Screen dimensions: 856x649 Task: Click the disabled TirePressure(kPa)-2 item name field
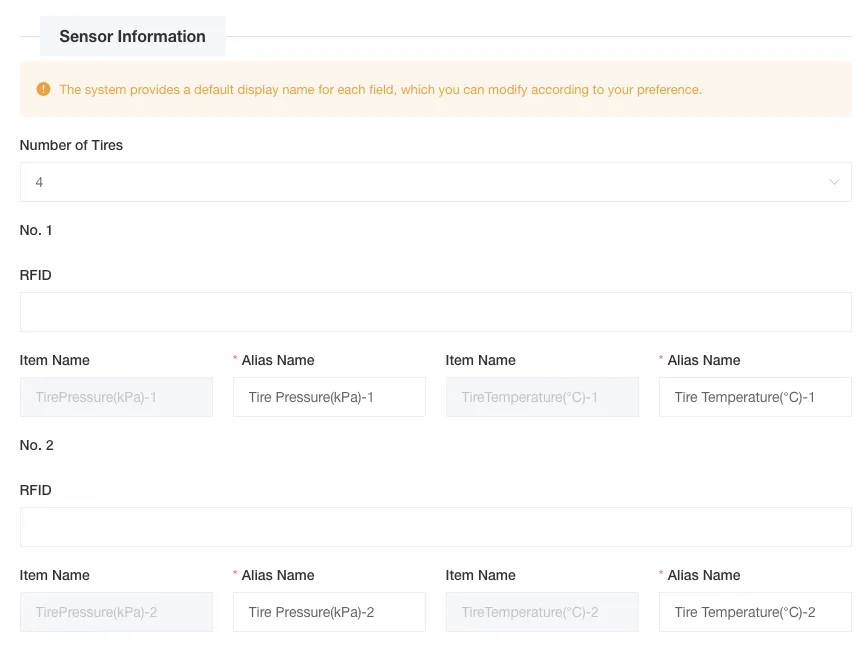coord(116,612)
